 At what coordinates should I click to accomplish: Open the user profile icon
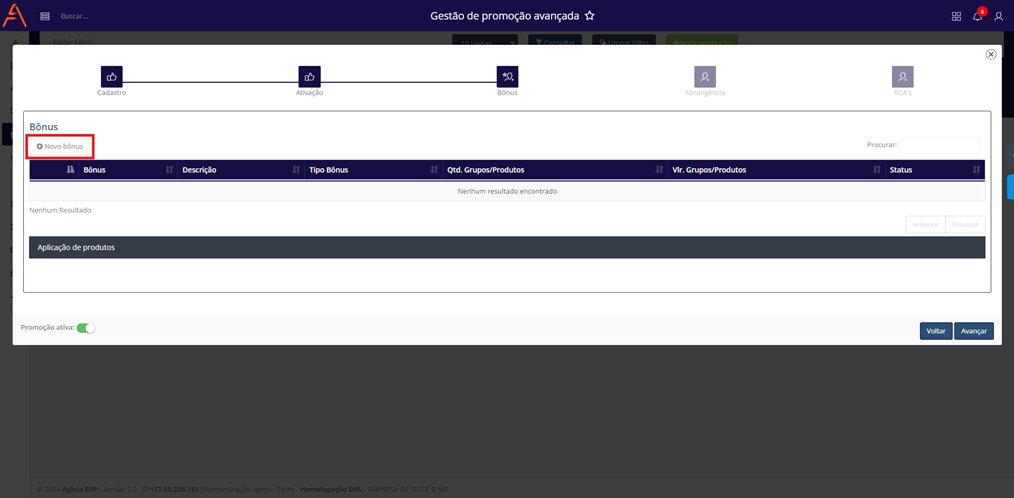998,16
